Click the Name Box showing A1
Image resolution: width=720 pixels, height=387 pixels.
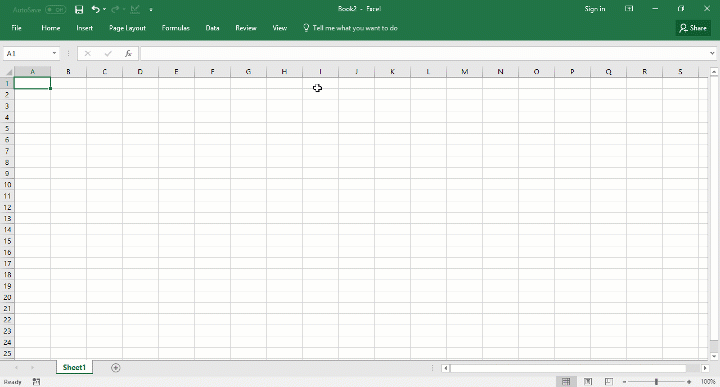[28, 54]
